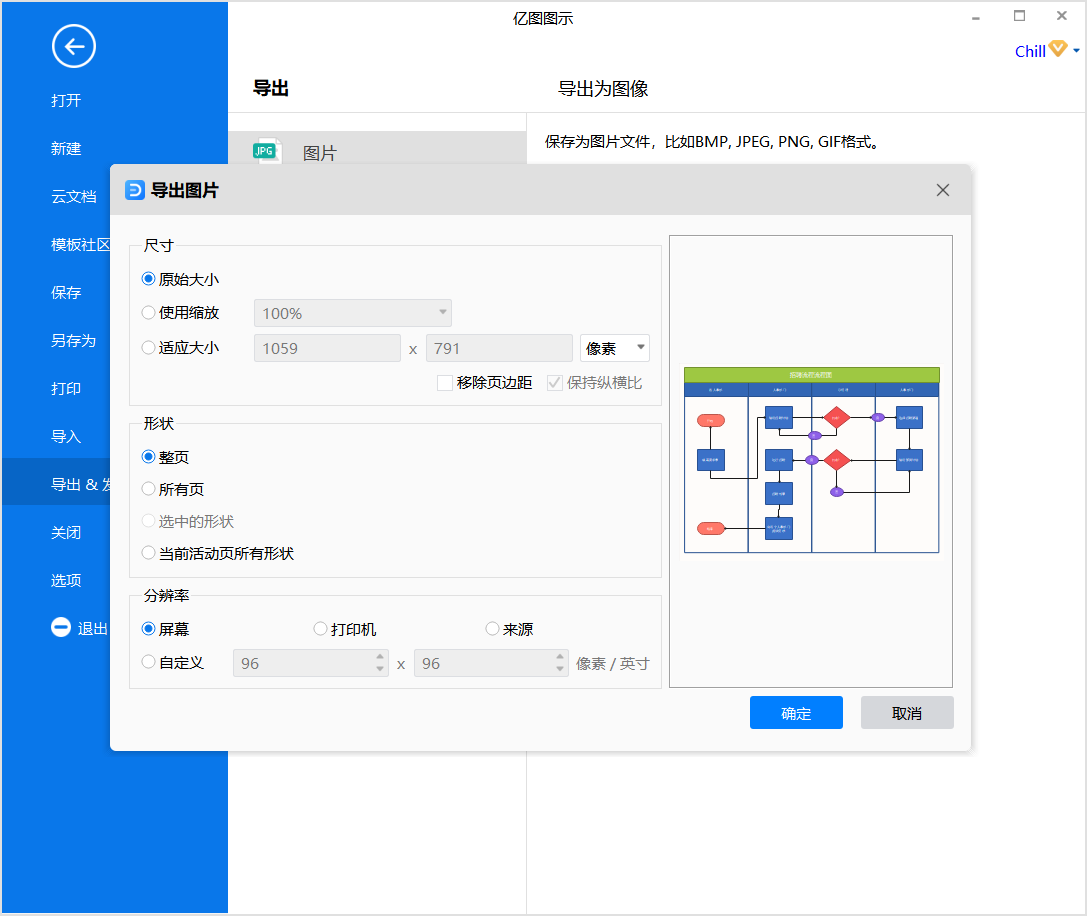Click the red exit icon by 退出
The width and height of the screenshot is (1087, 916).
61,627
